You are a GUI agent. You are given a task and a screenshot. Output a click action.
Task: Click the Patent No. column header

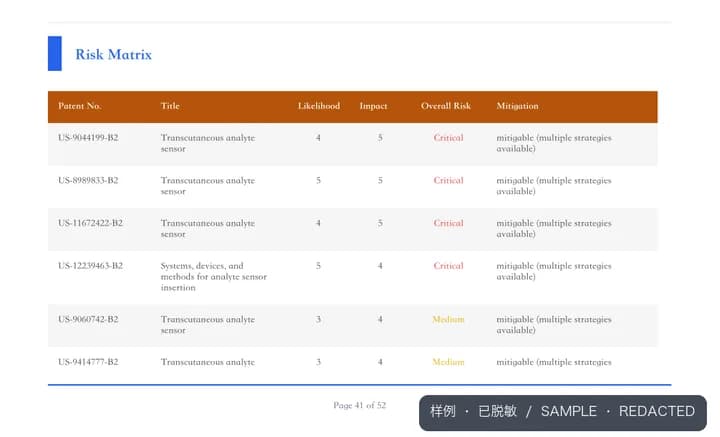pos(80,106)
